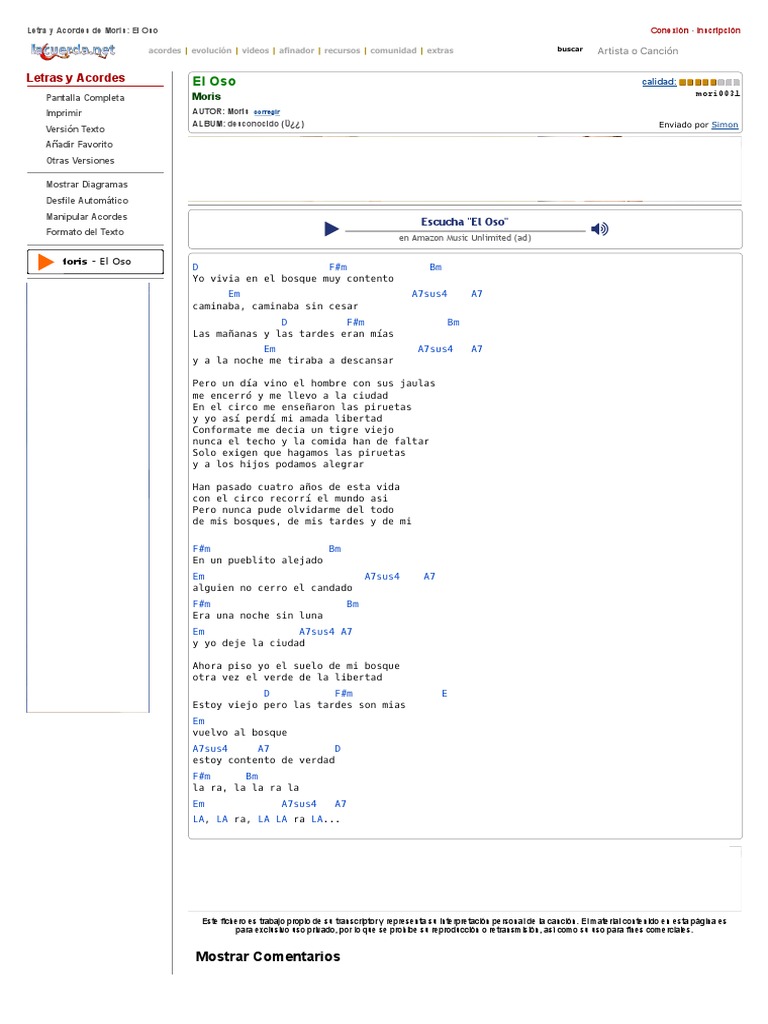Open the recursos menu

click(342, 50)
